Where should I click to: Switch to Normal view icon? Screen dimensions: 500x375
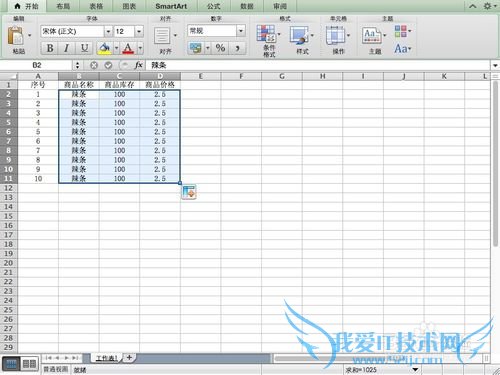[x=11, y=364]
